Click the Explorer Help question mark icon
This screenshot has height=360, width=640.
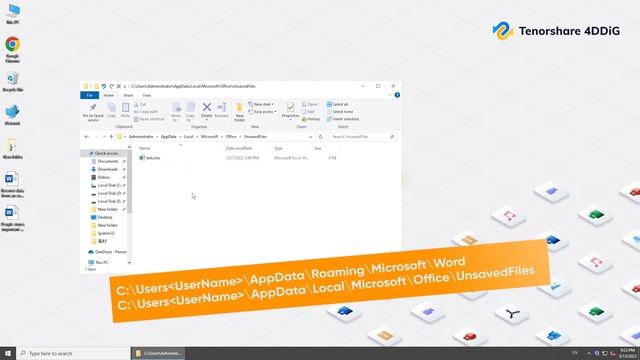pyautogui.click(x=397, y=95)
